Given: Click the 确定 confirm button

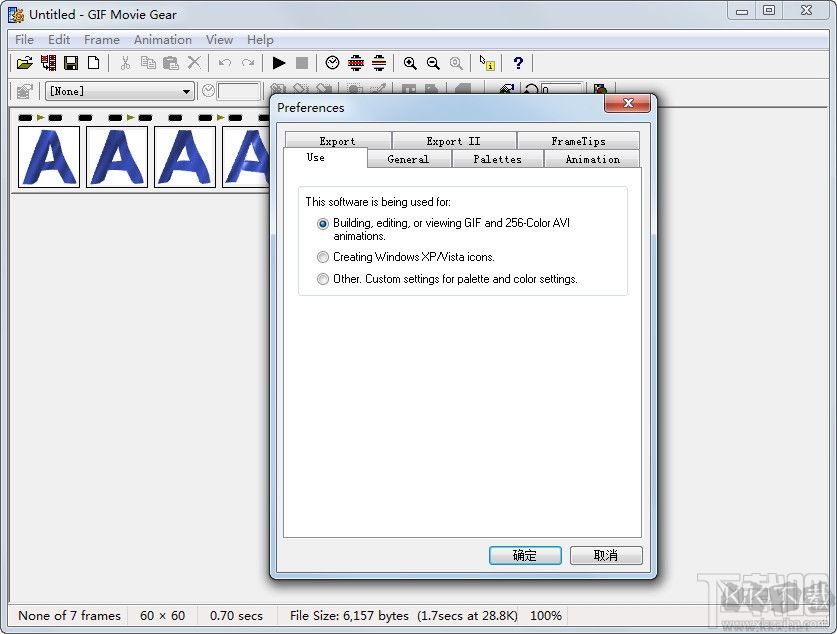Looking at the screenshot, I should click(x=525, y=555).
